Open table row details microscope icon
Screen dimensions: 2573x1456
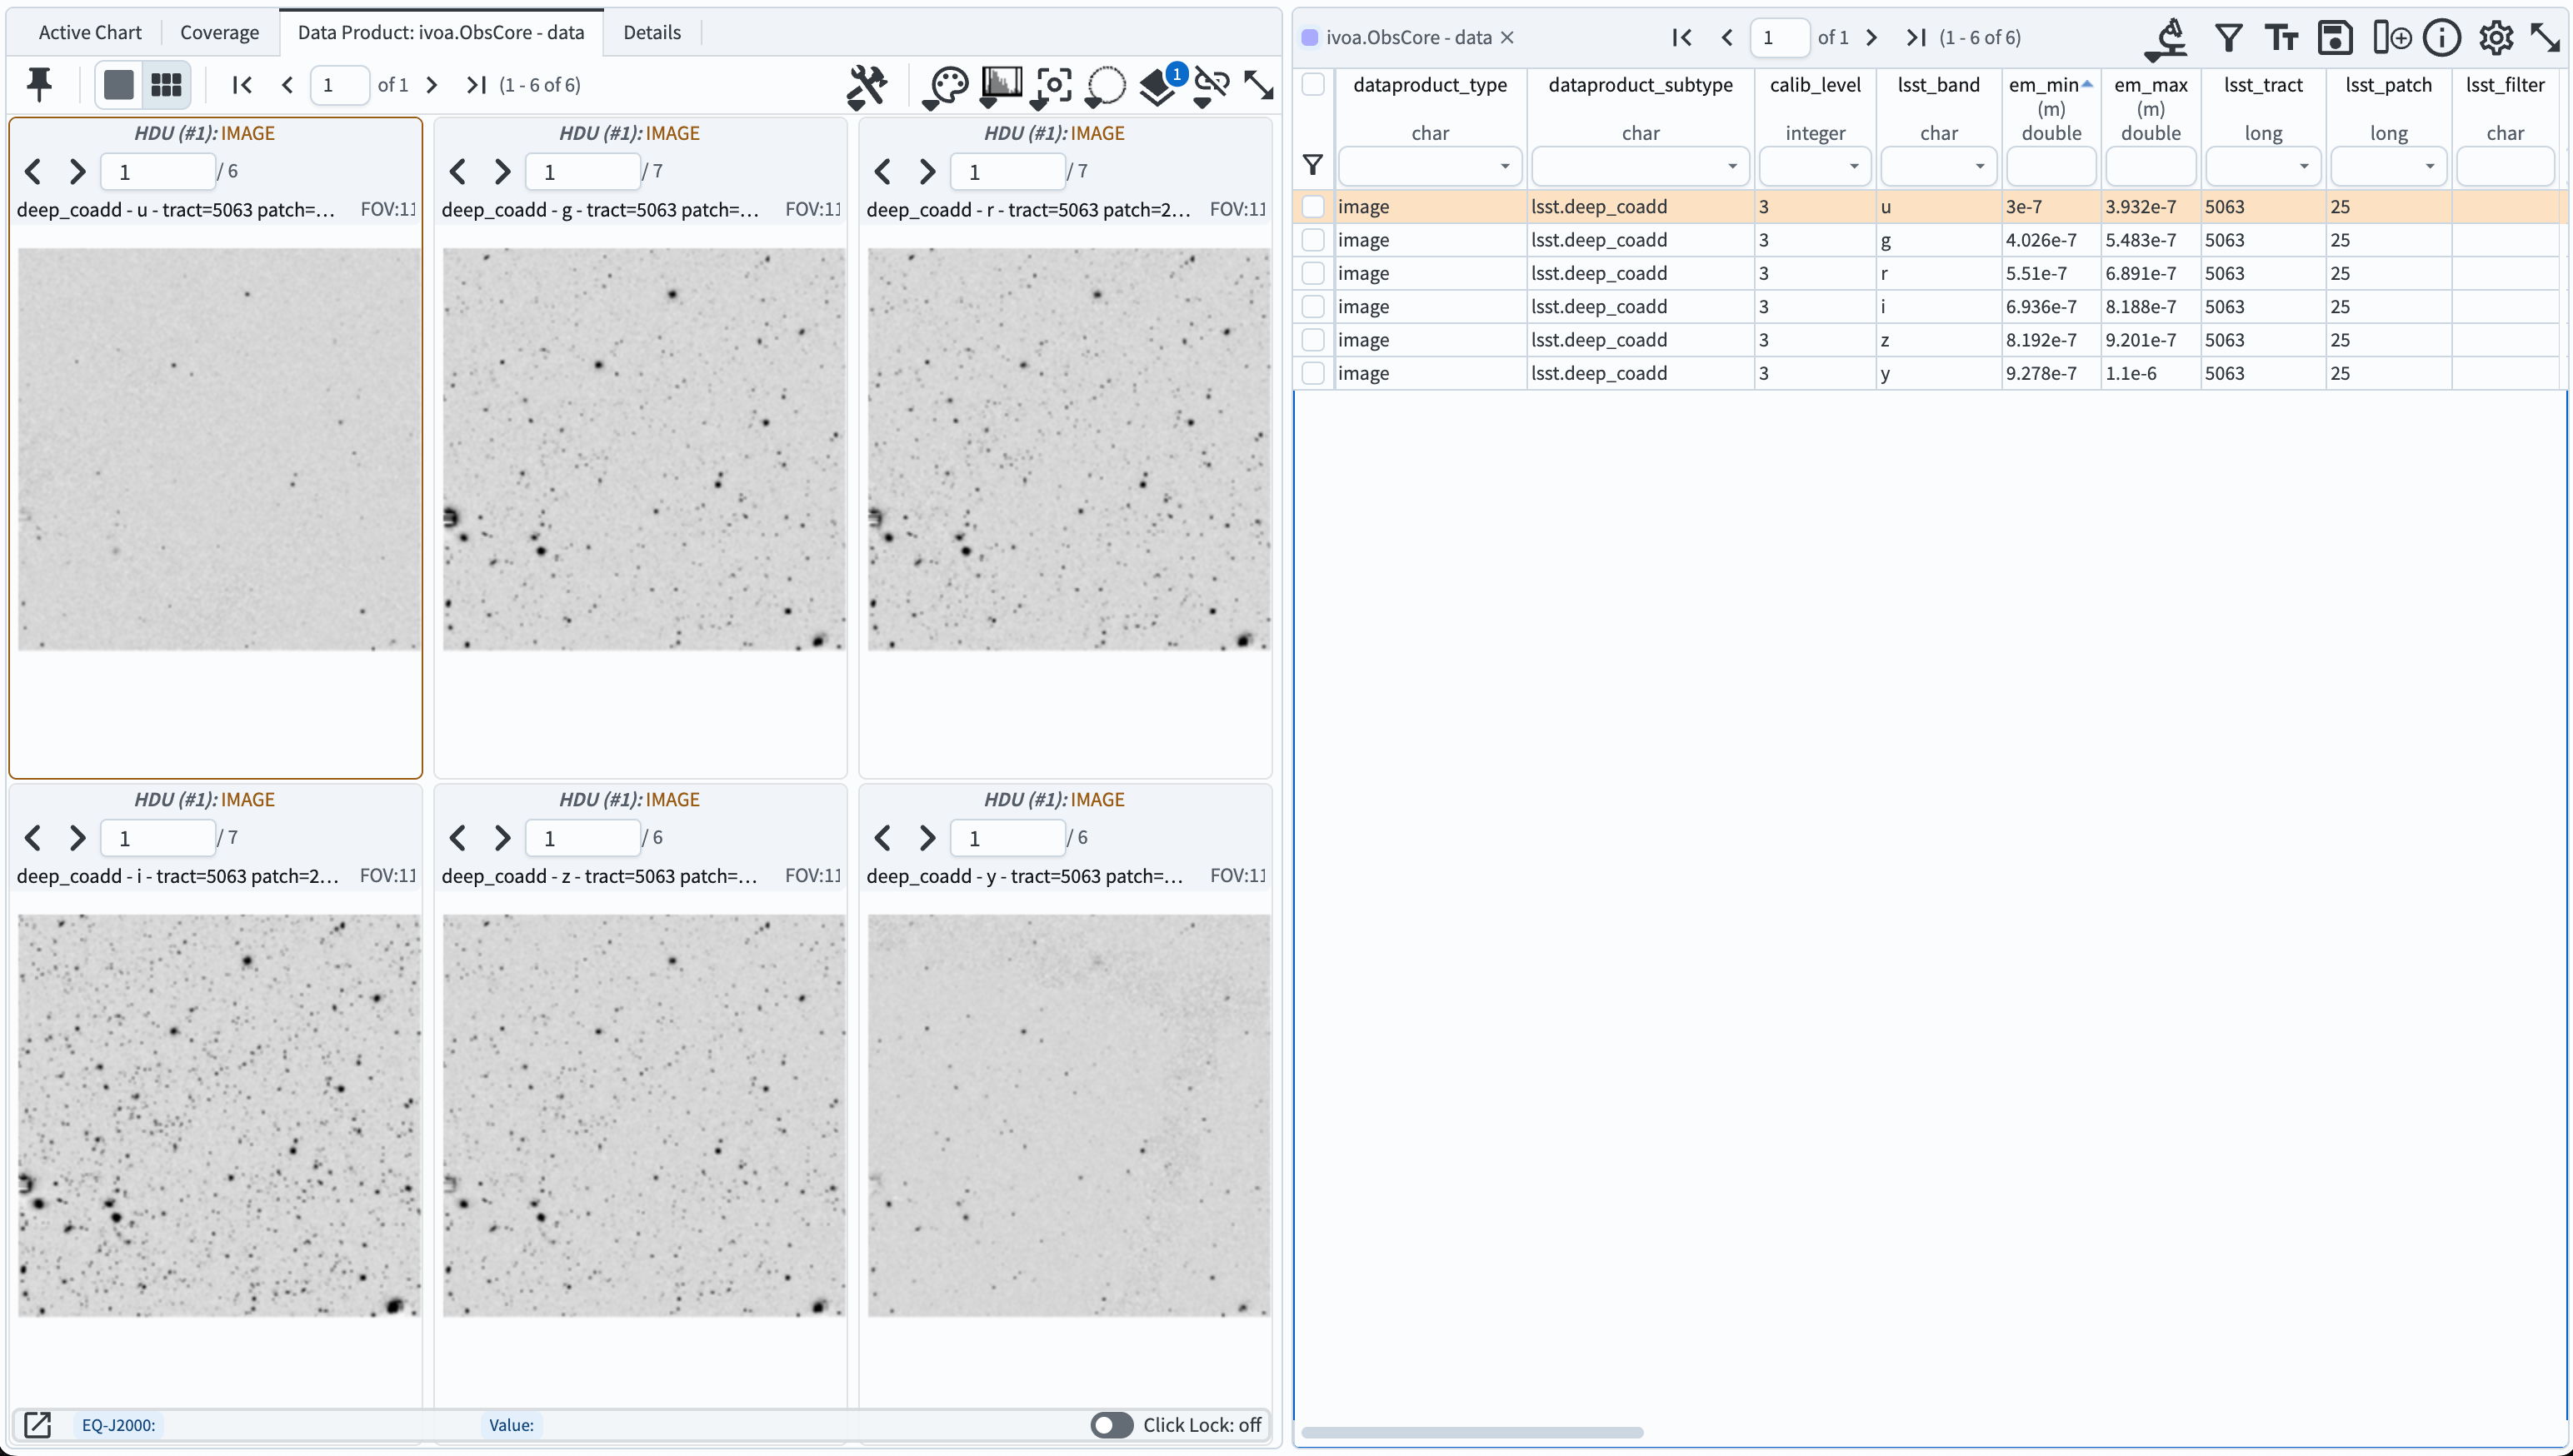pyautogui.click(x=2167, y=39)
